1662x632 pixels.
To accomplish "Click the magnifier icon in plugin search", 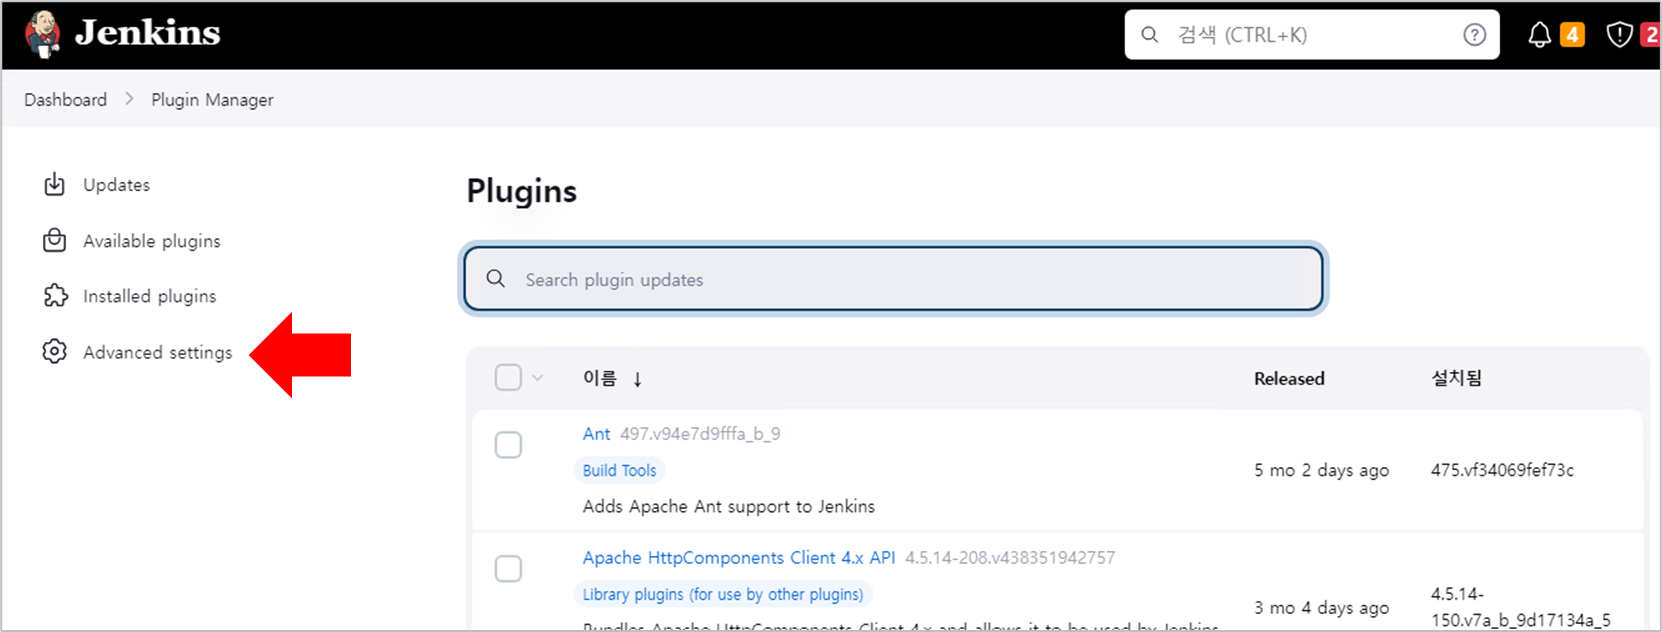I will pyautogui.click(x=495, y=278).
